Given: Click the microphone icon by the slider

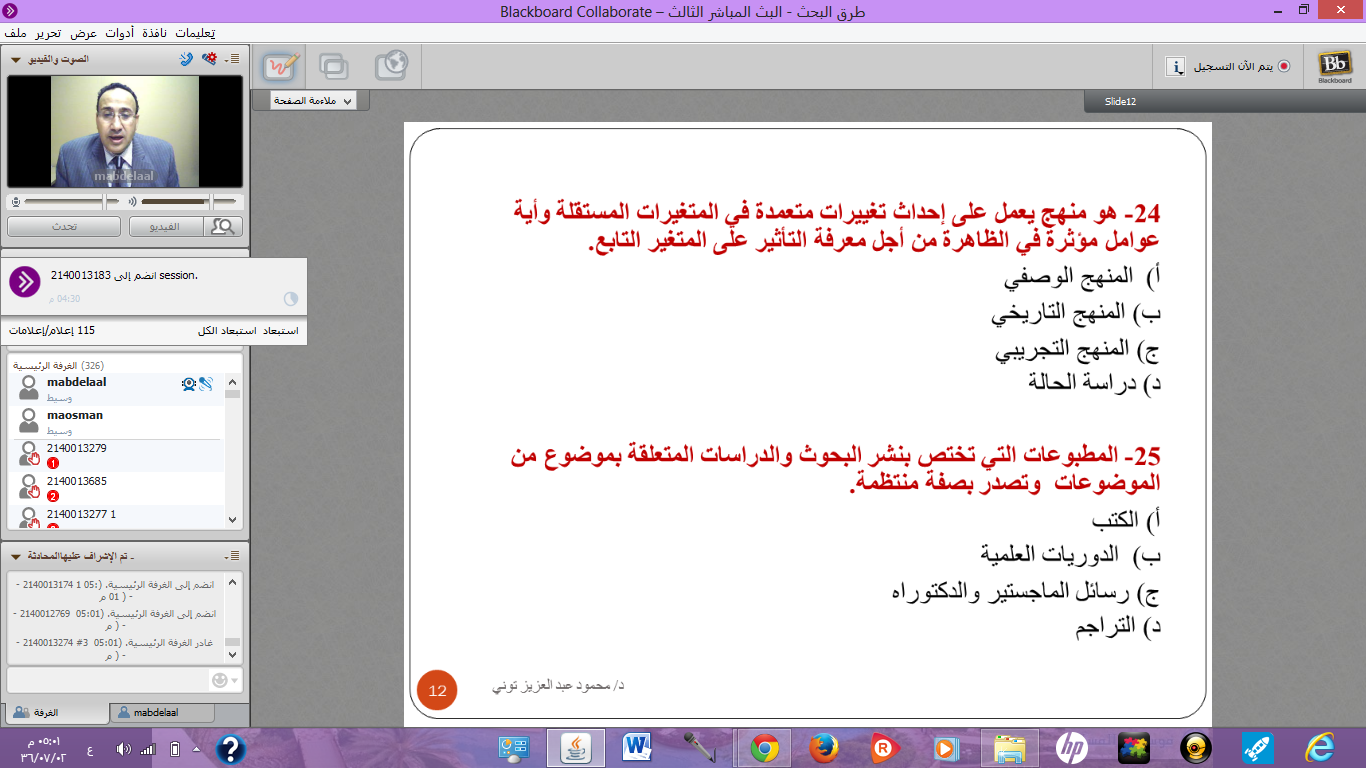Looking at the screenshot, I should (x=15, y=201).
